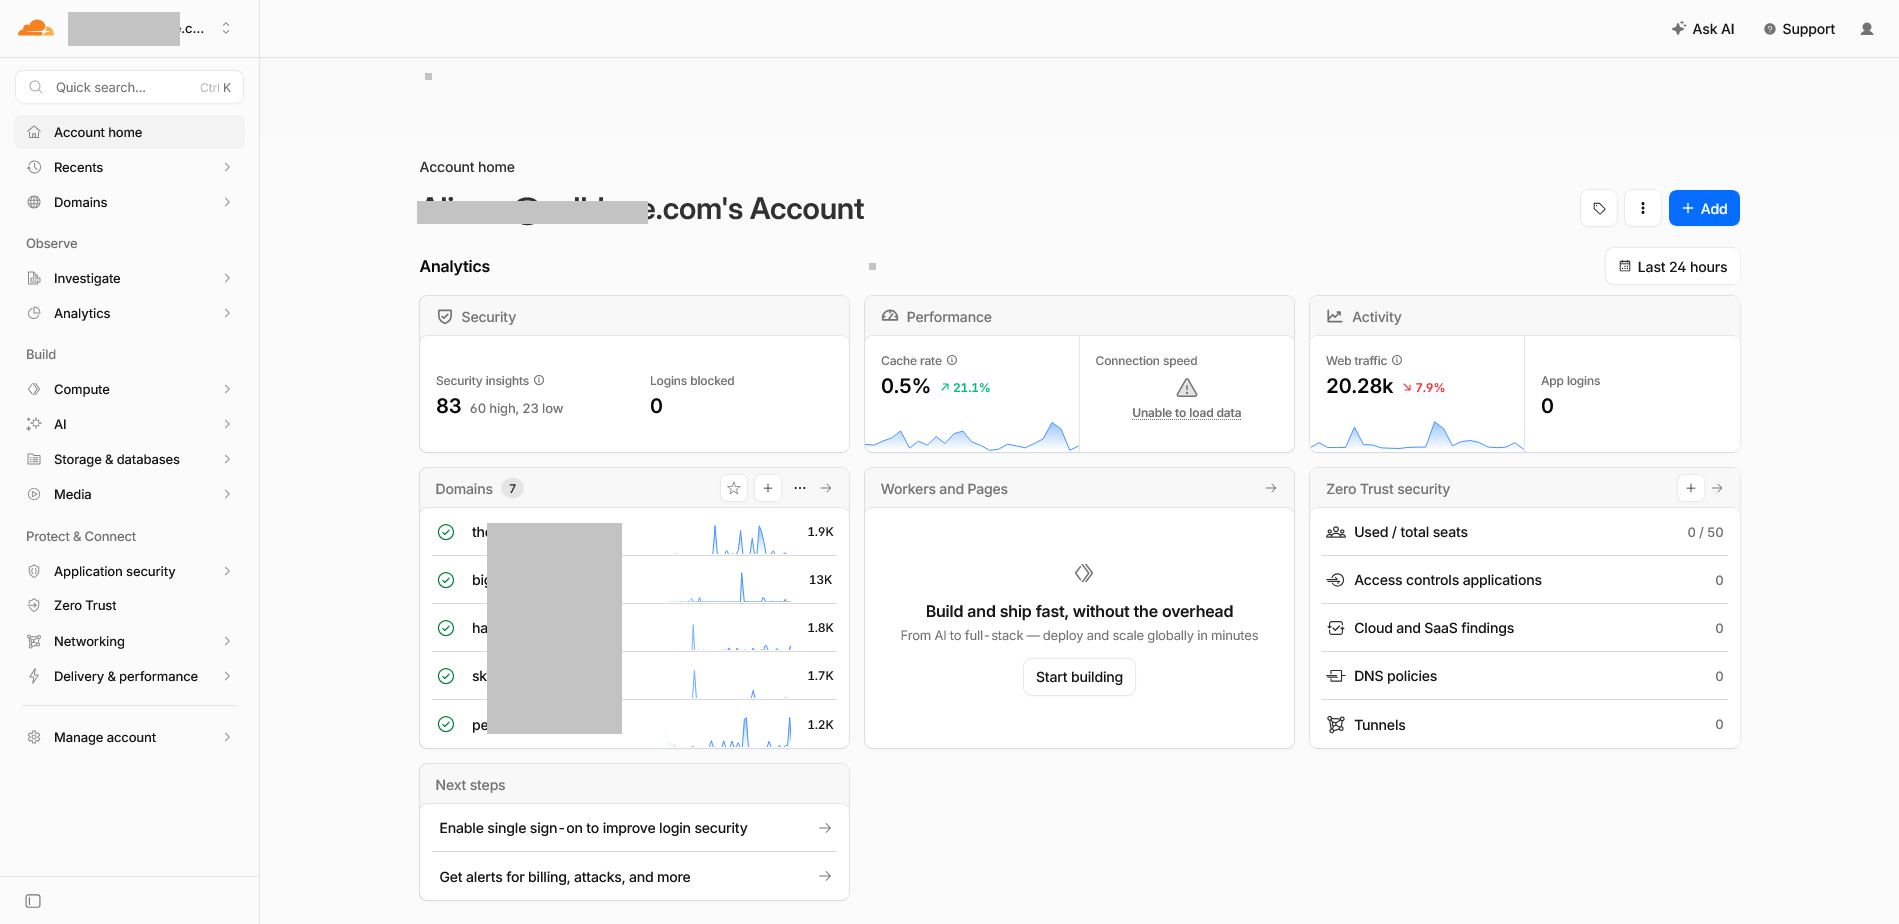Open Application security menu item

(x=130, y=571)
